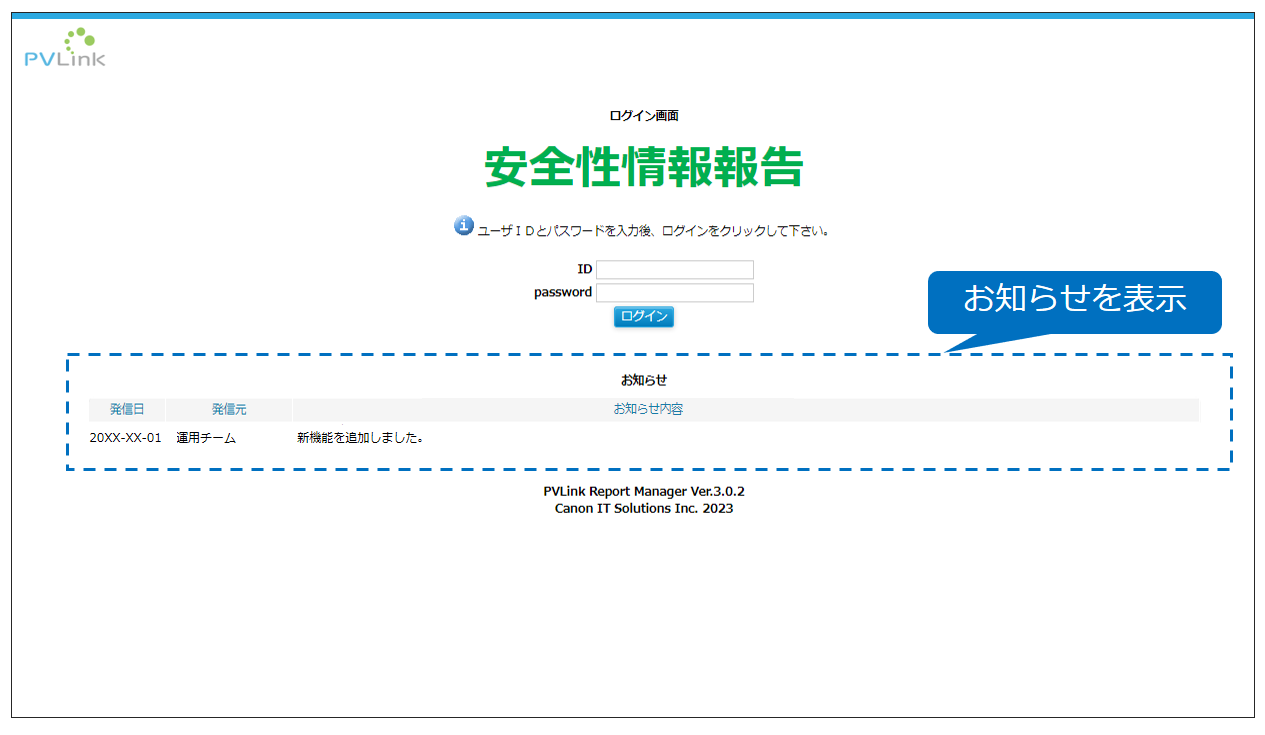Click the "PVLink Report Manager Ver.3.0.2" text
The height and width of the screenshot is (735, 1265).
coord(643,491)
